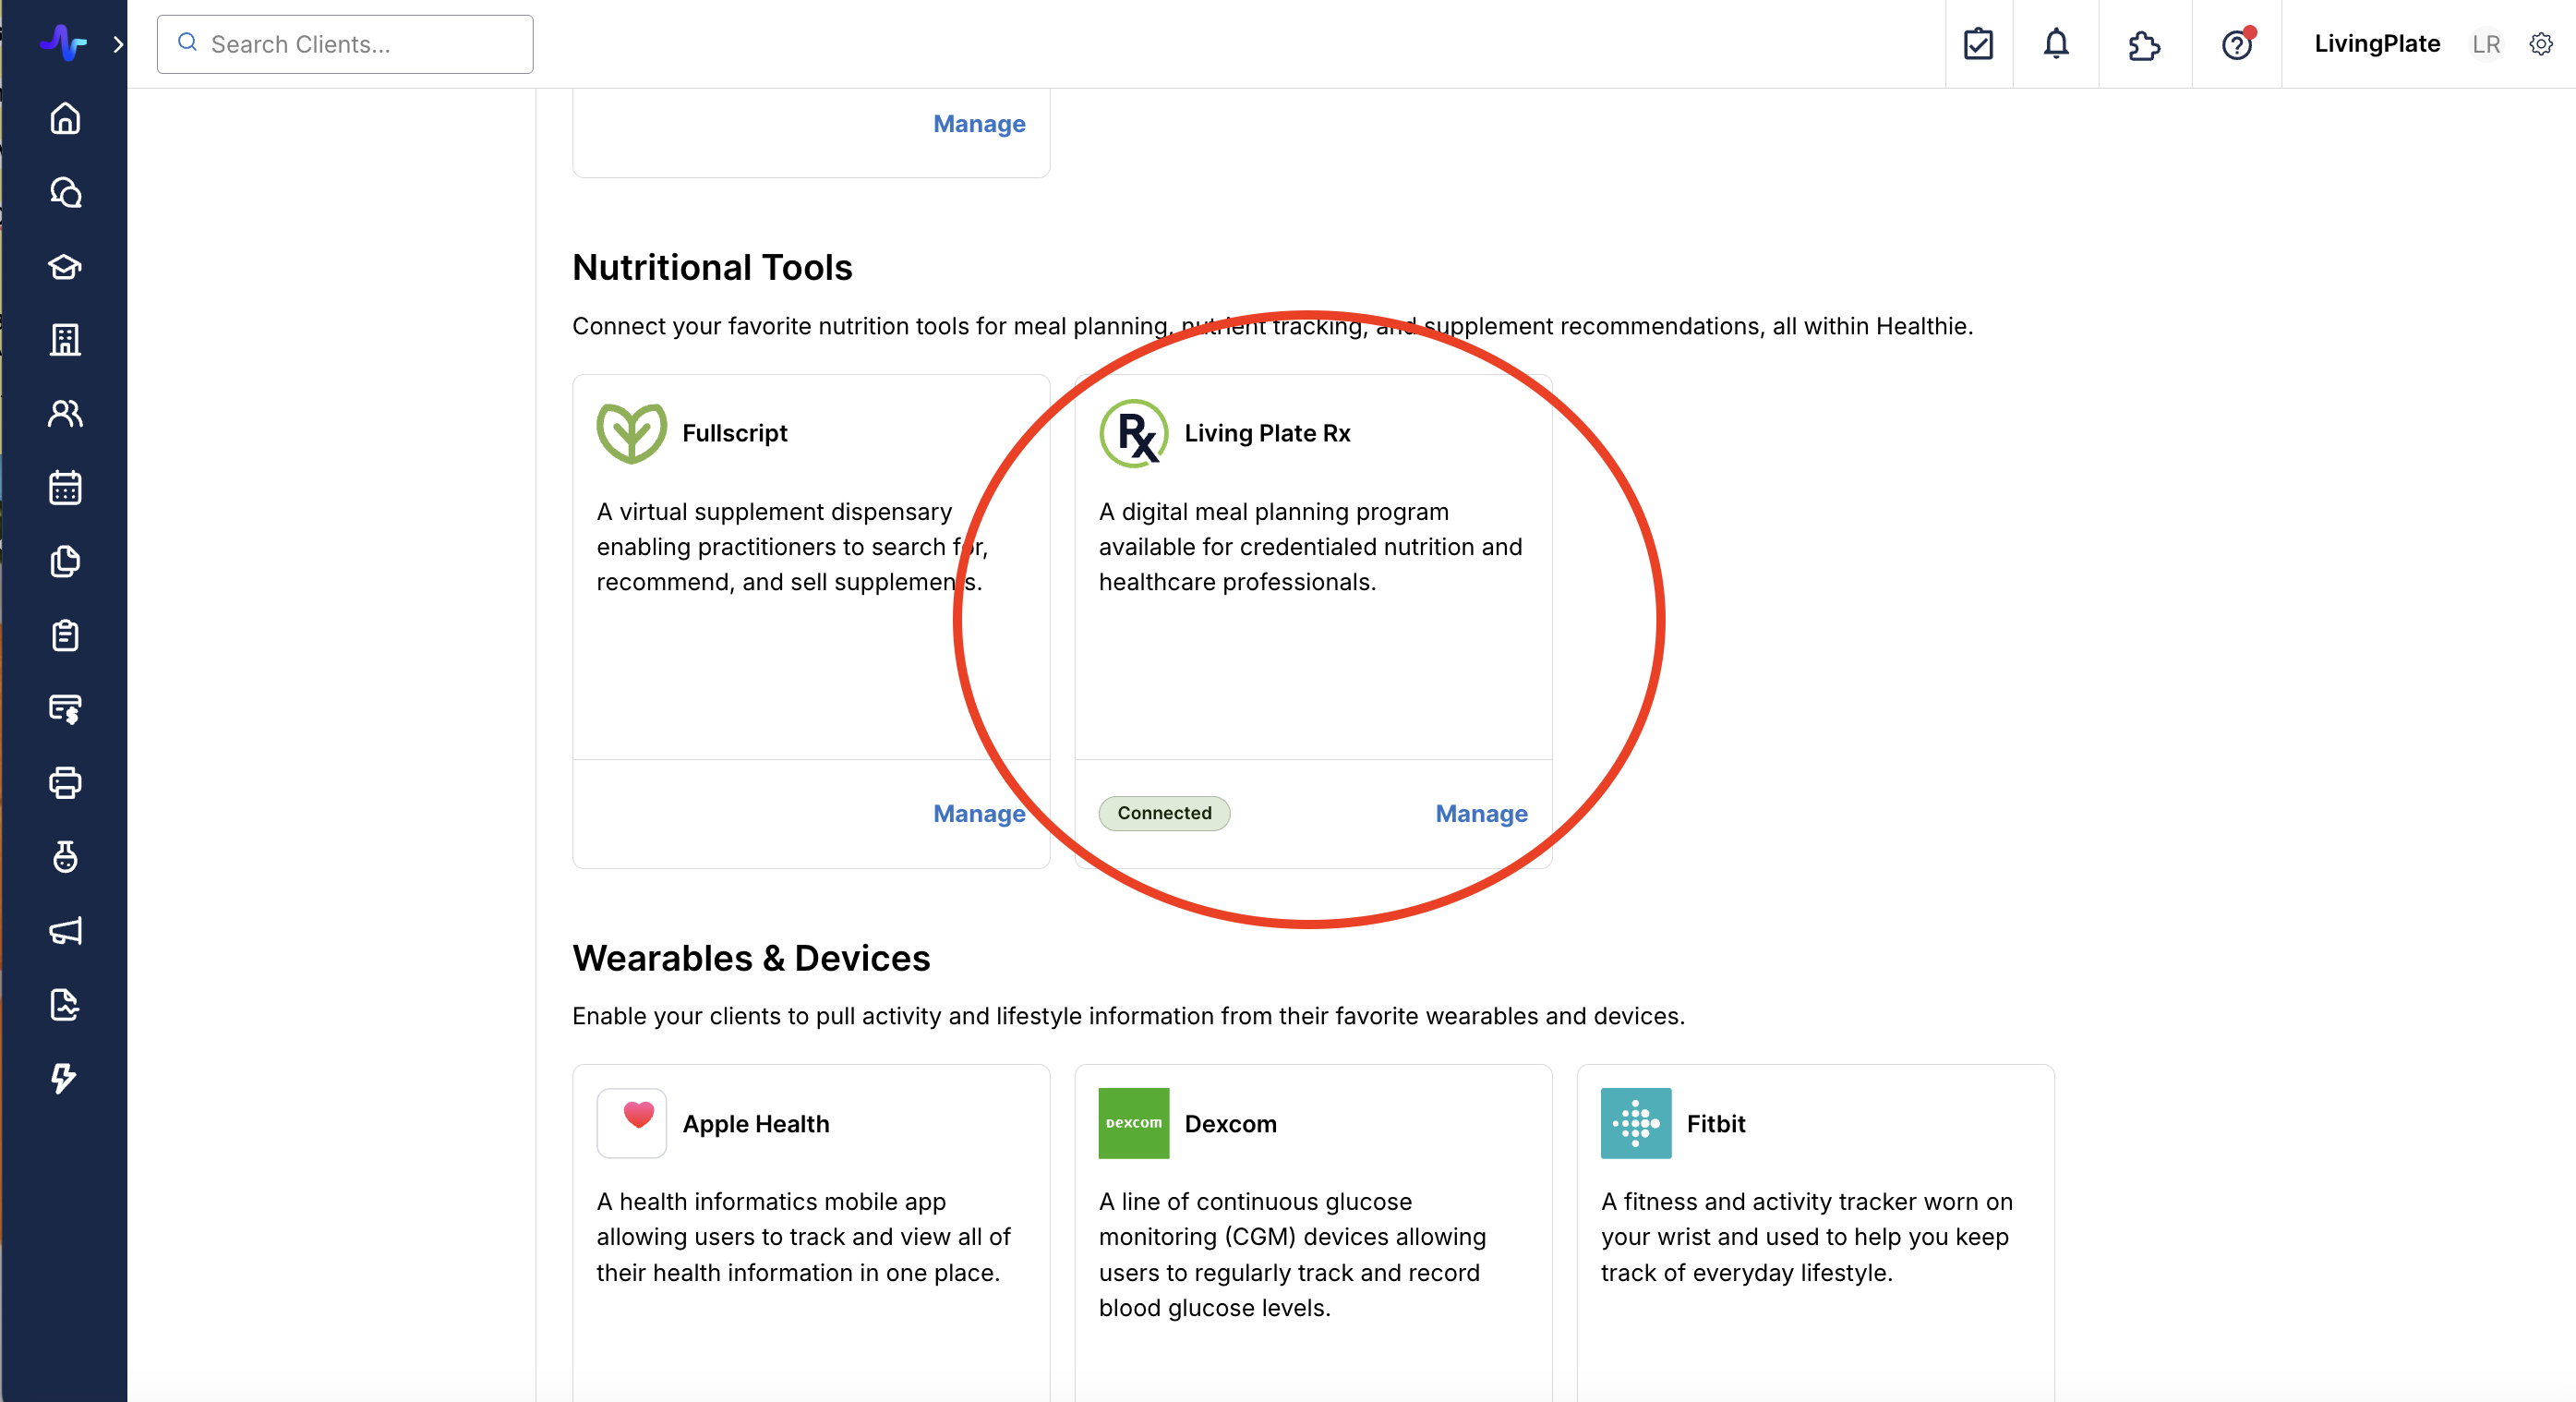Open the labs flask sidebar icon

(65, 857)
